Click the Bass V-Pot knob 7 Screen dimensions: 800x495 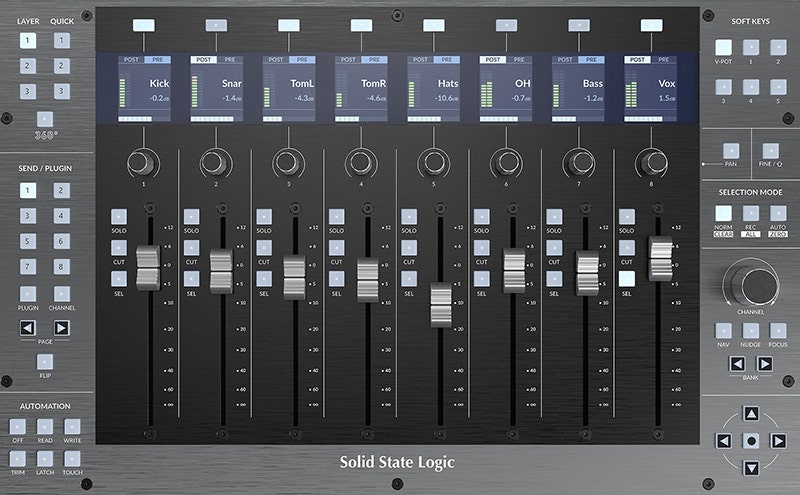pyautogui.click(x=578, y=163)
